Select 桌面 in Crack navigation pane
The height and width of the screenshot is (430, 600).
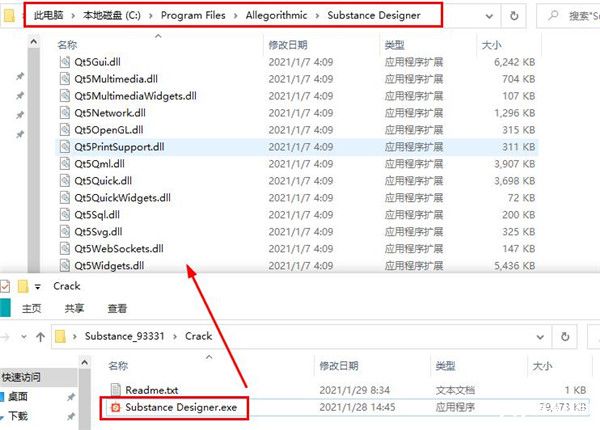[18, 397]
